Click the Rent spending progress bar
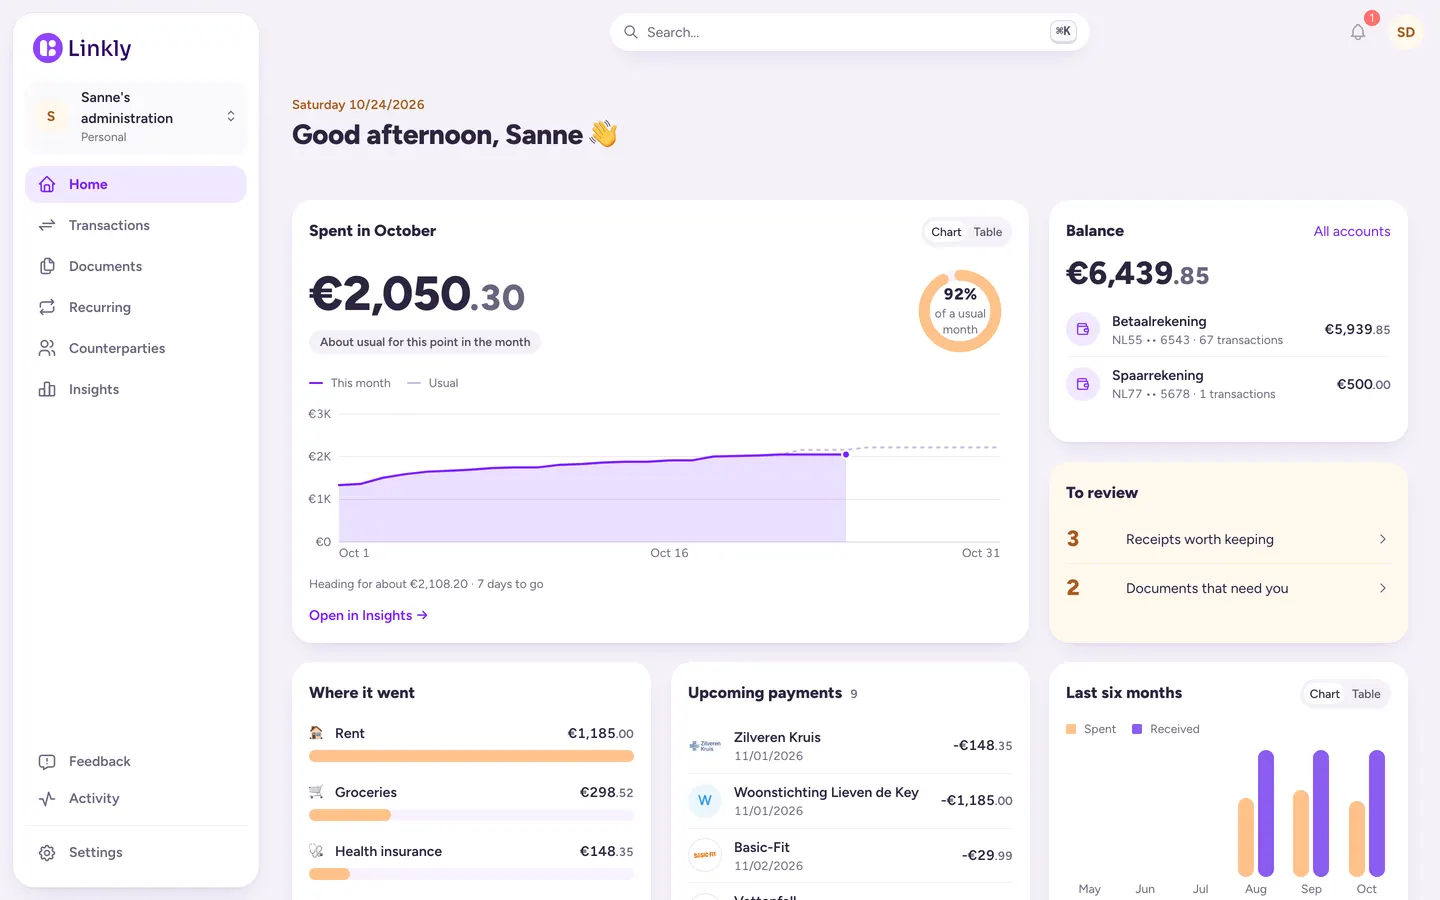 [471, 756]
